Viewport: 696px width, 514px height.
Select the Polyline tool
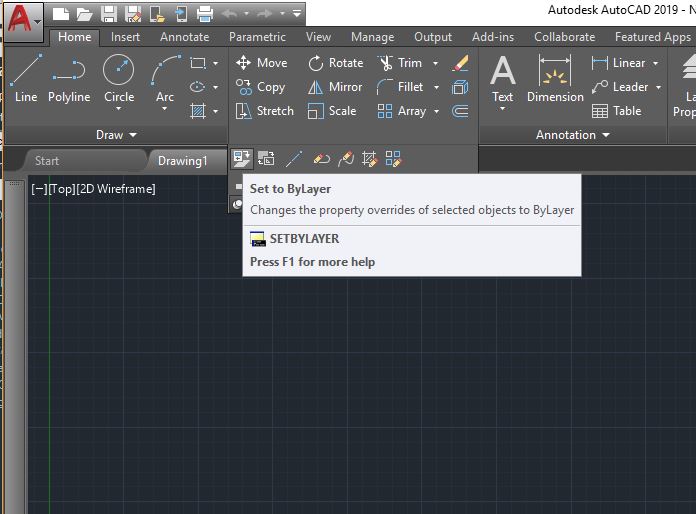69,78
